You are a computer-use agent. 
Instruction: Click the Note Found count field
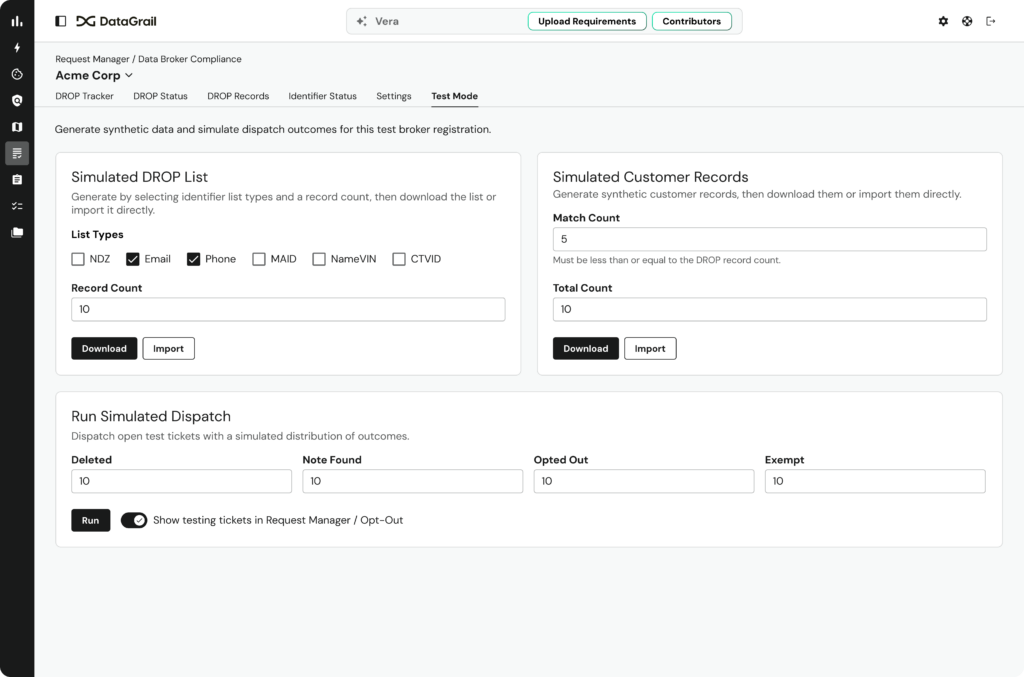coord(413,481)
